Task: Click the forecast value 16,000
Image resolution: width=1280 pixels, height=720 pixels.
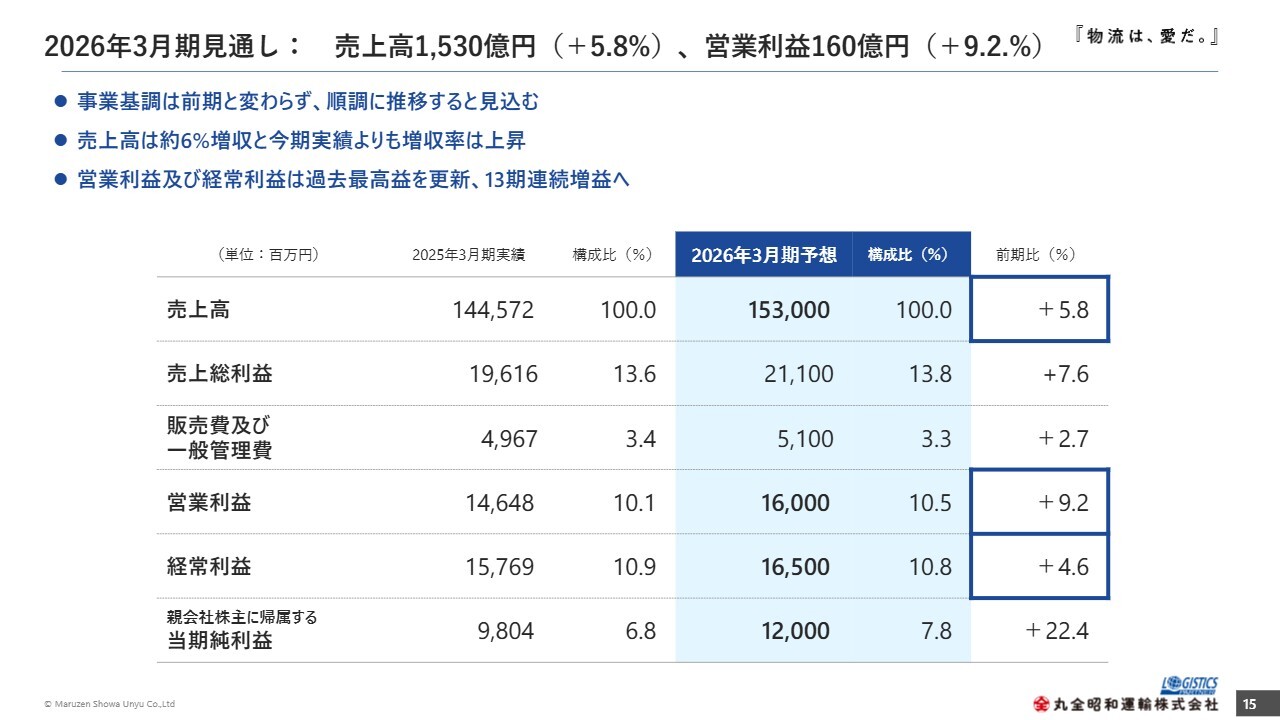Action: (795, 502)
